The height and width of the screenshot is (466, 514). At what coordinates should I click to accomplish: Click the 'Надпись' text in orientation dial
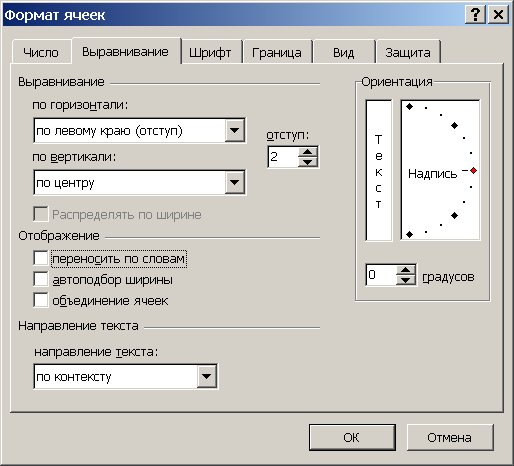coord(432,174)
